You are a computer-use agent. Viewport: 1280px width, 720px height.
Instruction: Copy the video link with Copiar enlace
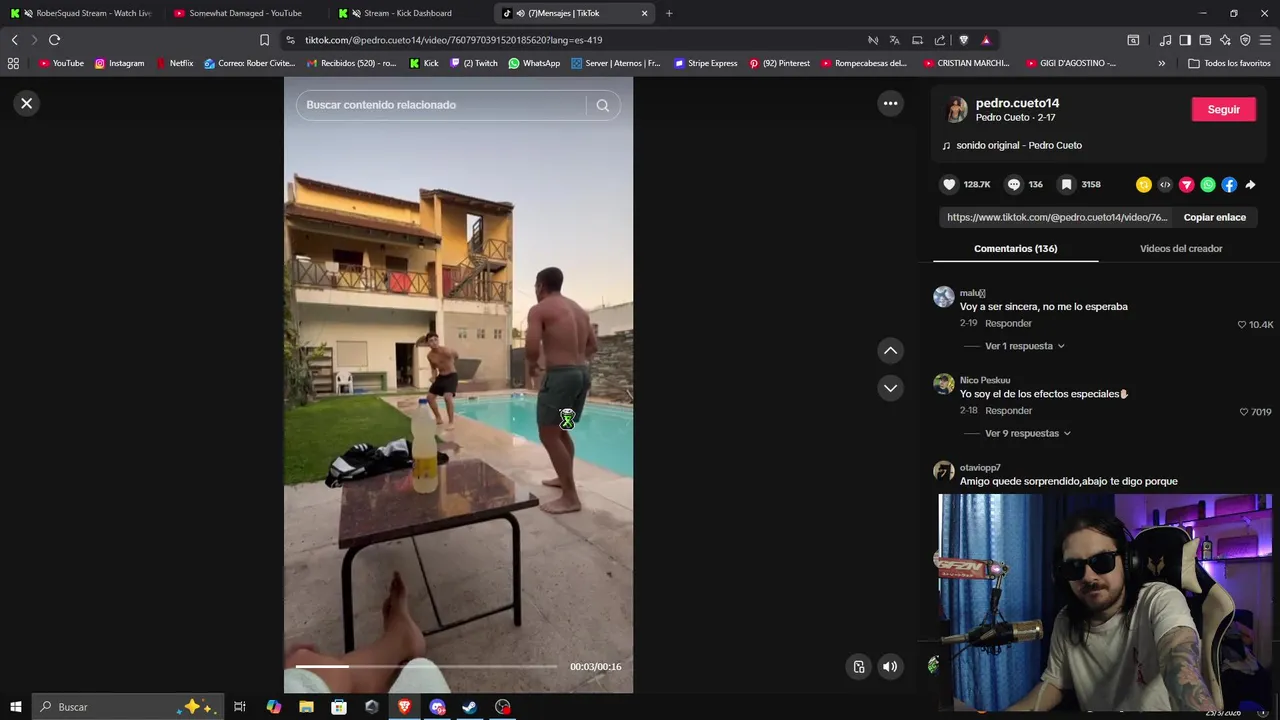pos(1215,217)
